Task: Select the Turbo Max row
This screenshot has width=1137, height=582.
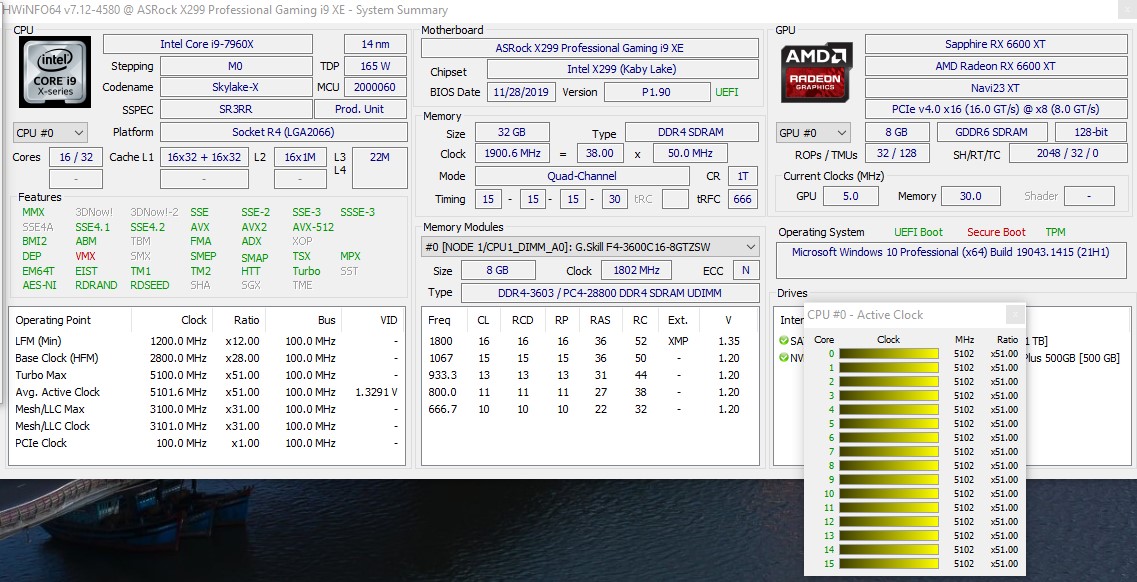Action: point(207,375)
